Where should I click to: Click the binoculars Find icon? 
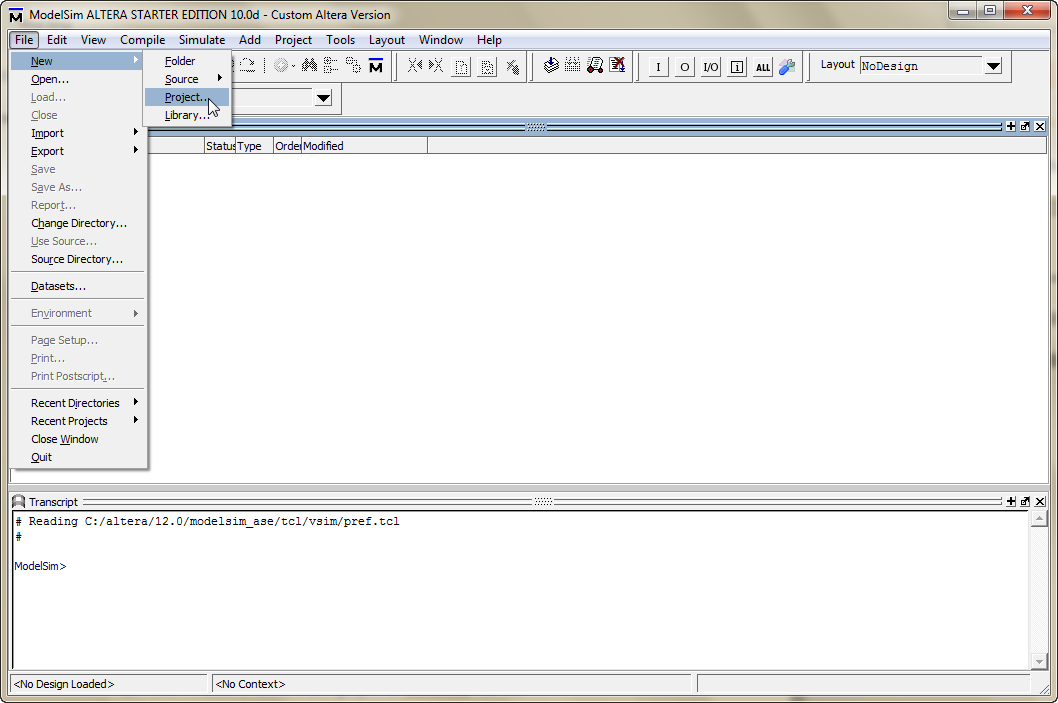tap(310, 65)
